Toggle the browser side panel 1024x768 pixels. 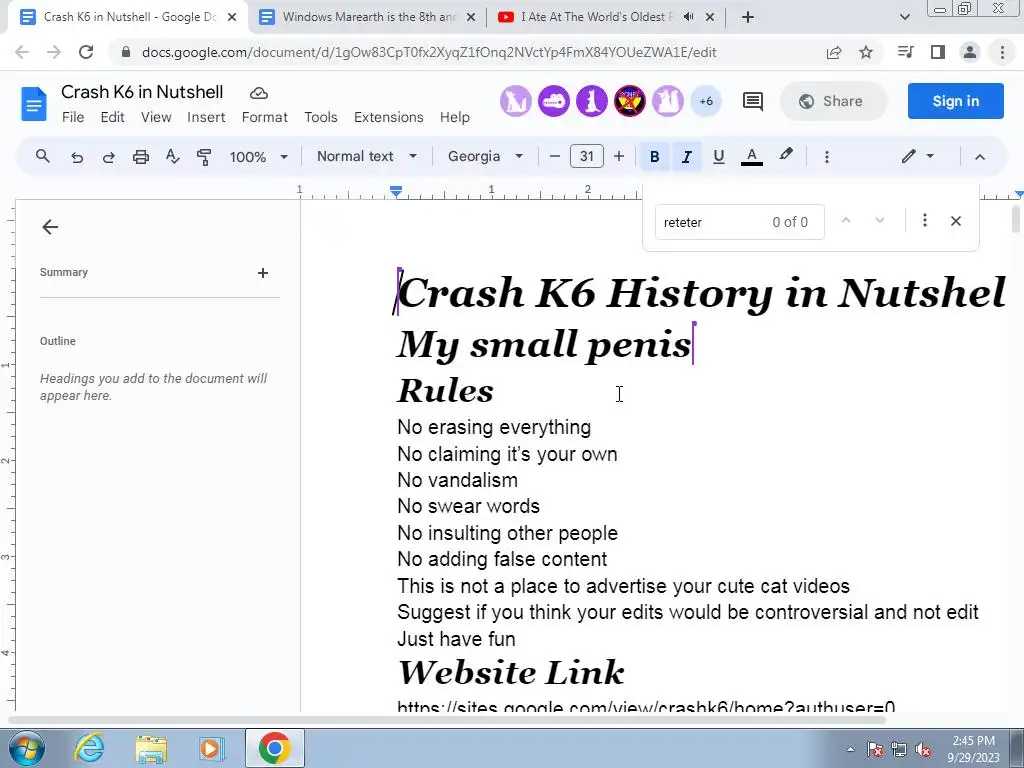tap(938, 52)
